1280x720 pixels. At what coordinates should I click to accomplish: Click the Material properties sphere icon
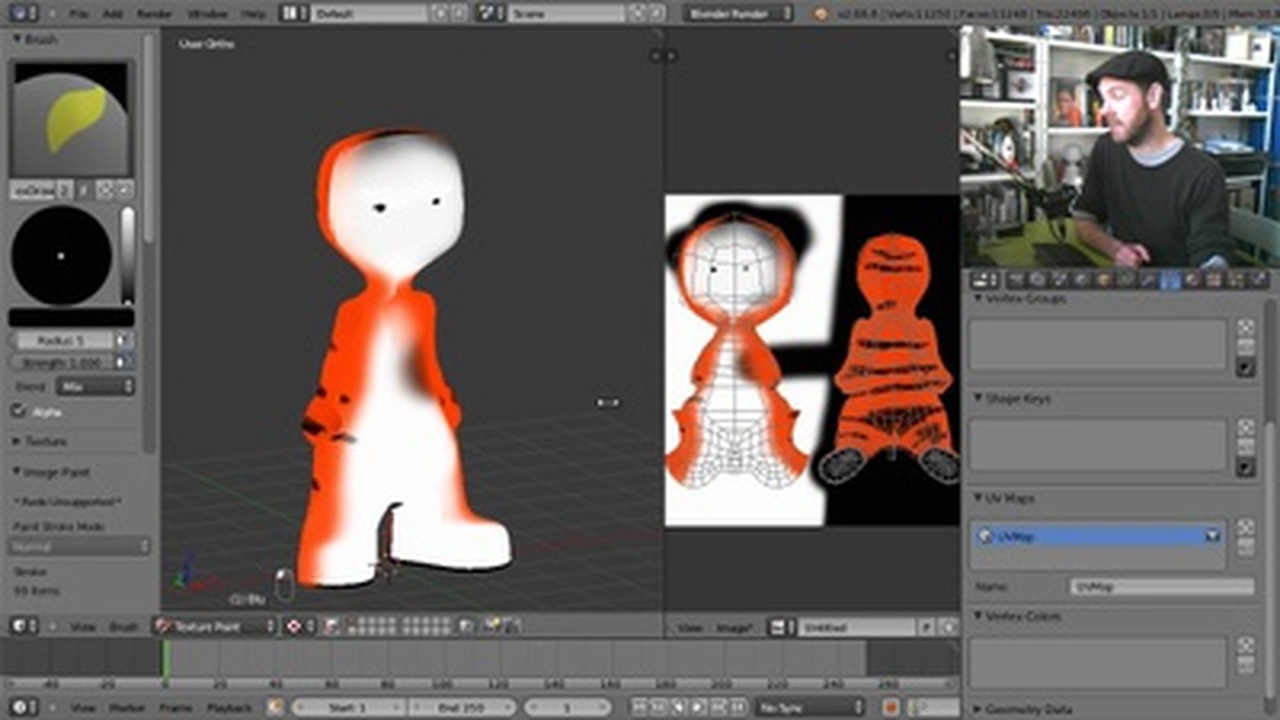coord(1191,281)
